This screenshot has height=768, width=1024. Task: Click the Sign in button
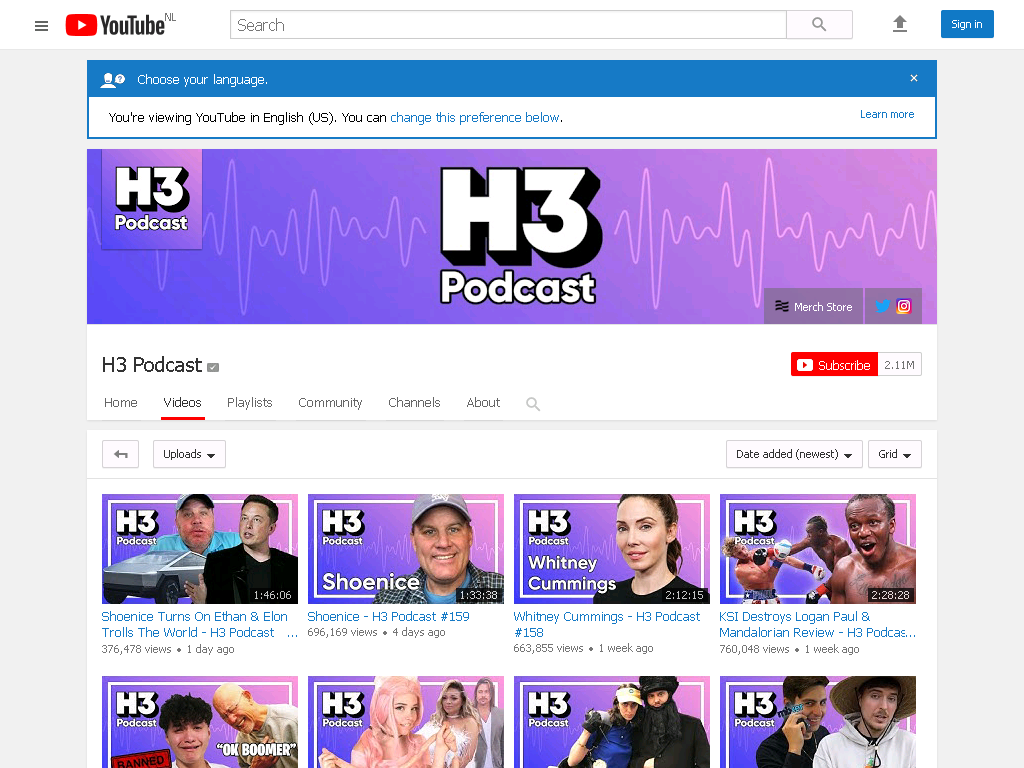point(967,24)
